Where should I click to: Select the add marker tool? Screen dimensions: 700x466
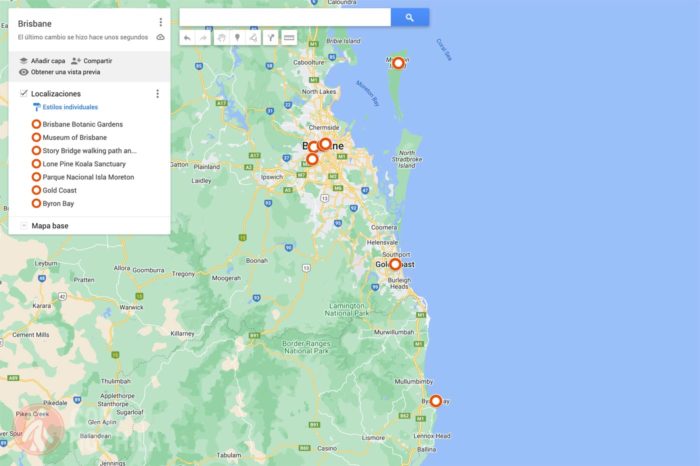[x=238, y=38]
